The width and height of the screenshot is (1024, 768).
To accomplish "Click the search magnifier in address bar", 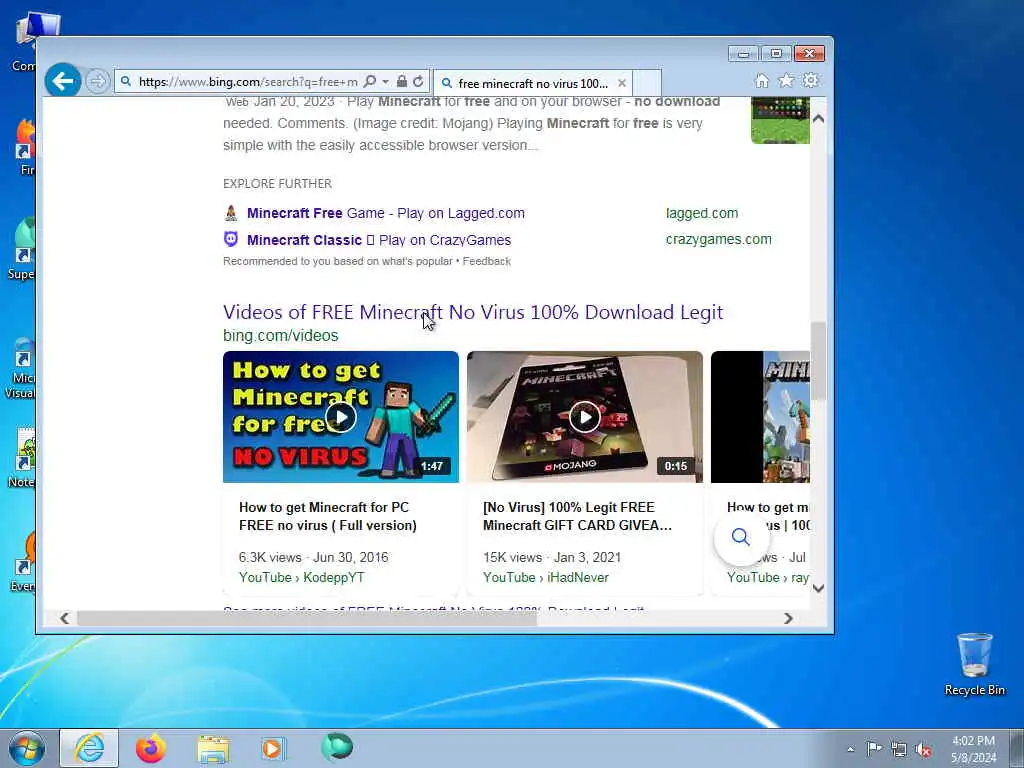I will click(370, 81).
